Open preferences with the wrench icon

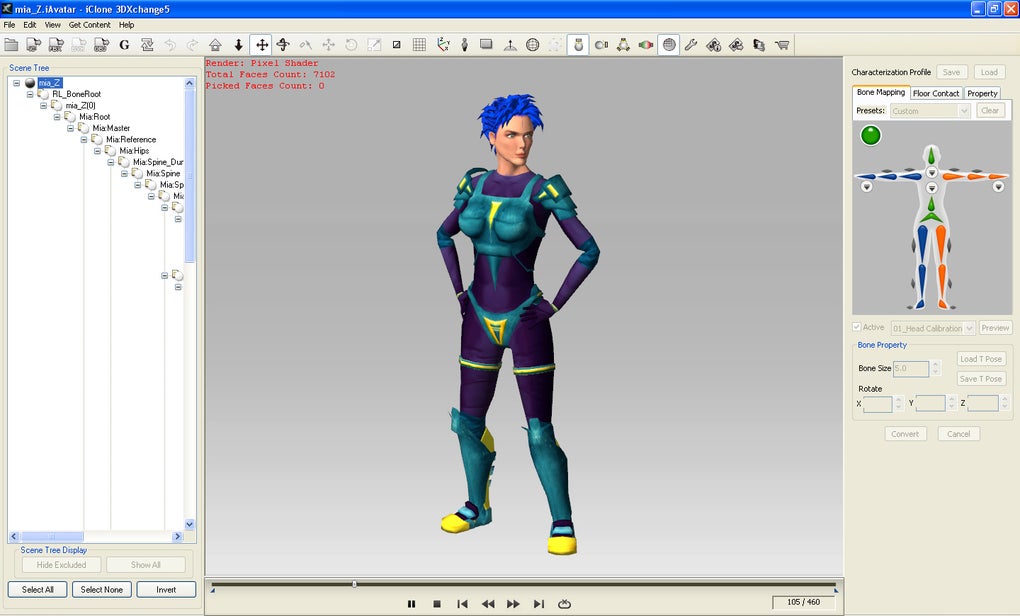coord(691,45)
